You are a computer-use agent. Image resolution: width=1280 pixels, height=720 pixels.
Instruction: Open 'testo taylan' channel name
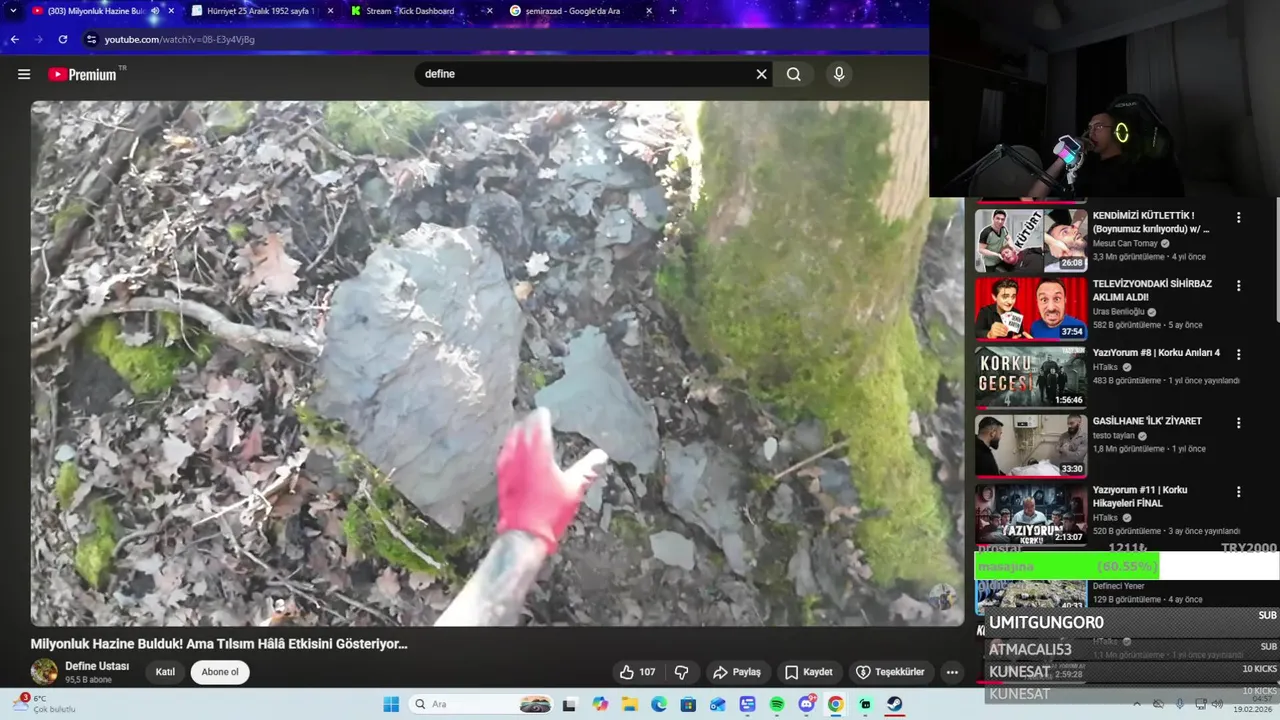click(x=1114, y=436)
